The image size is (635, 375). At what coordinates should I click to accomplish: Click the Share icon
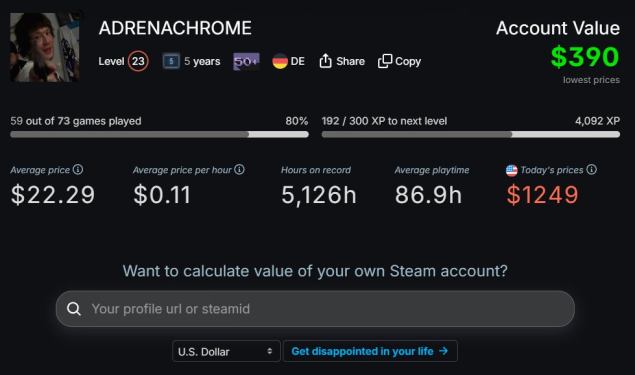[325, 61]
